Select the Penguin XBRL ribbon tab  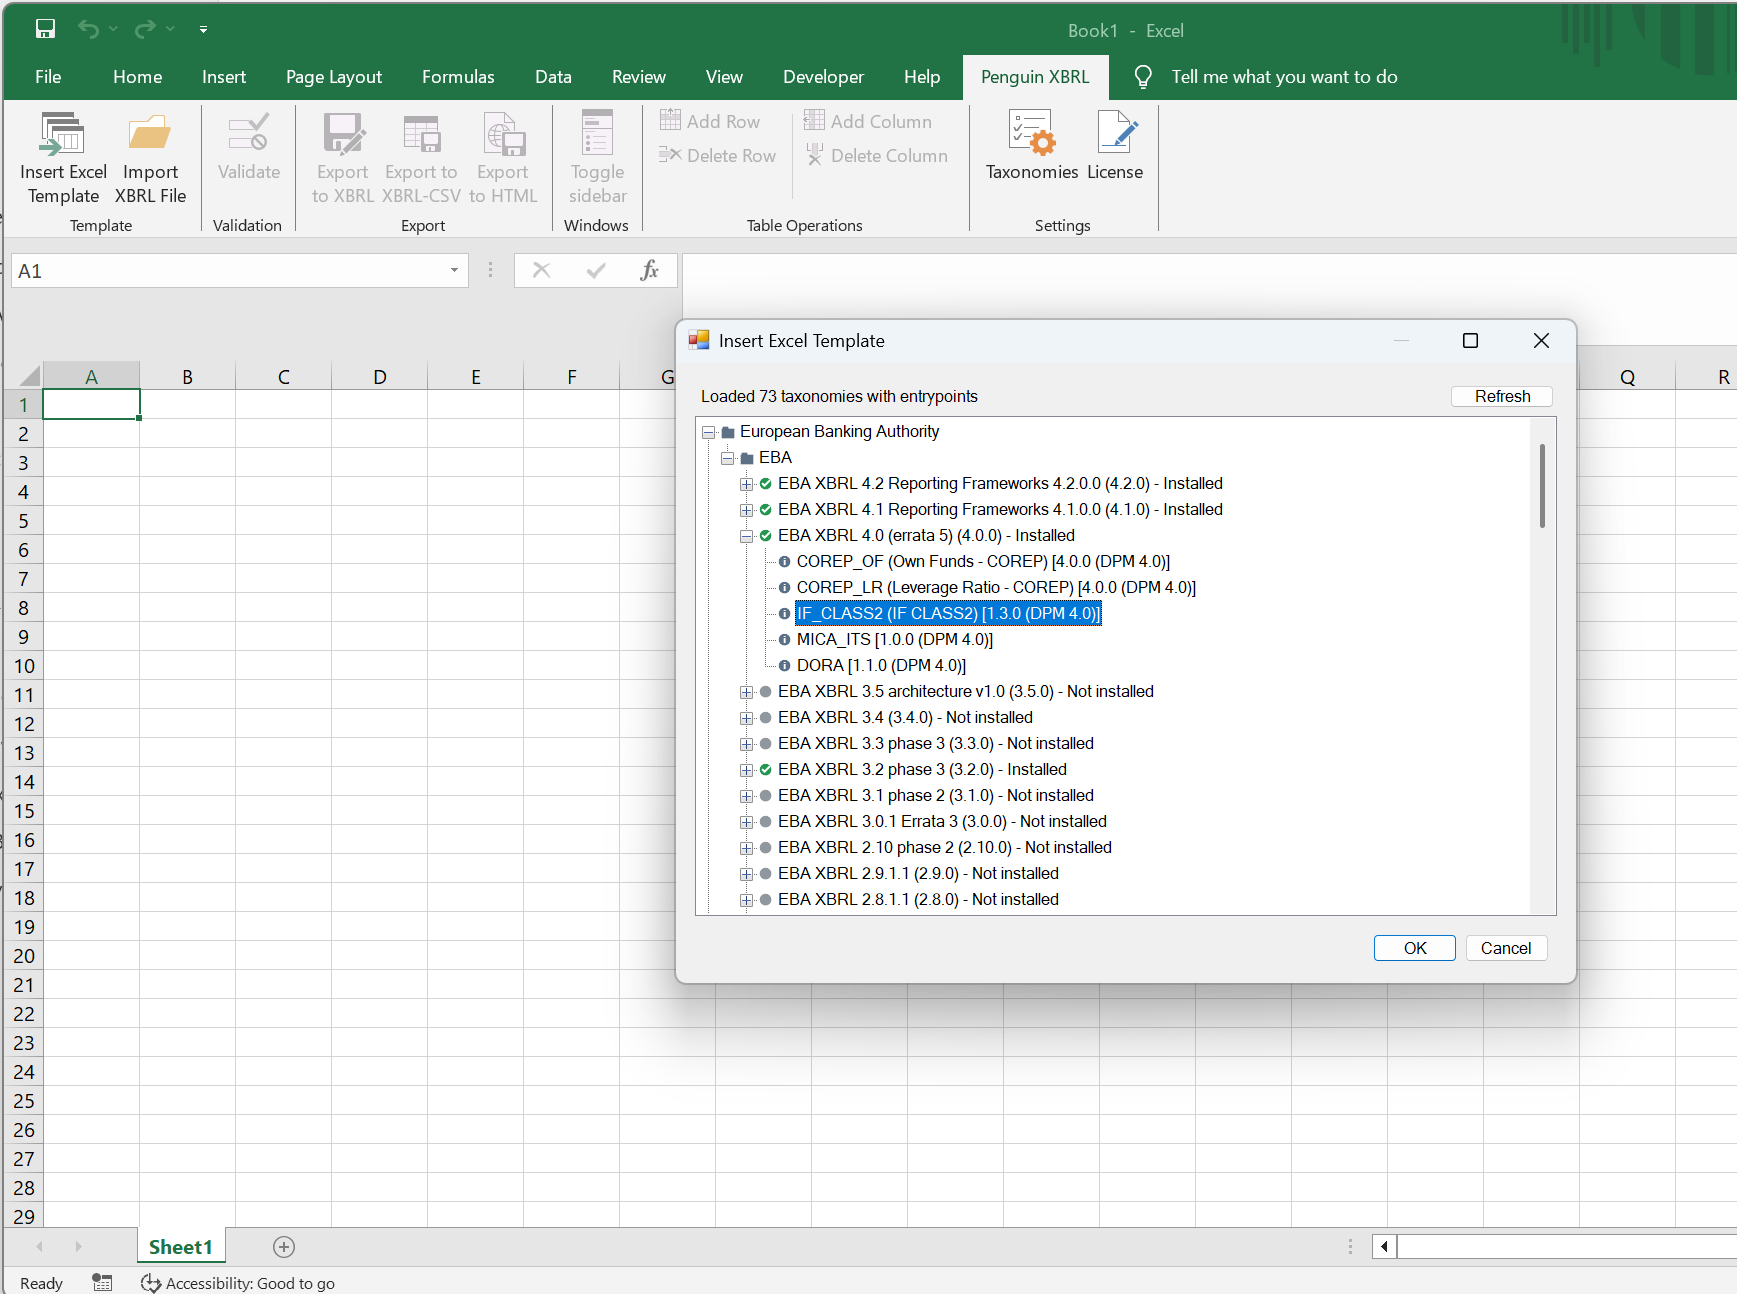coord(1035,77)
